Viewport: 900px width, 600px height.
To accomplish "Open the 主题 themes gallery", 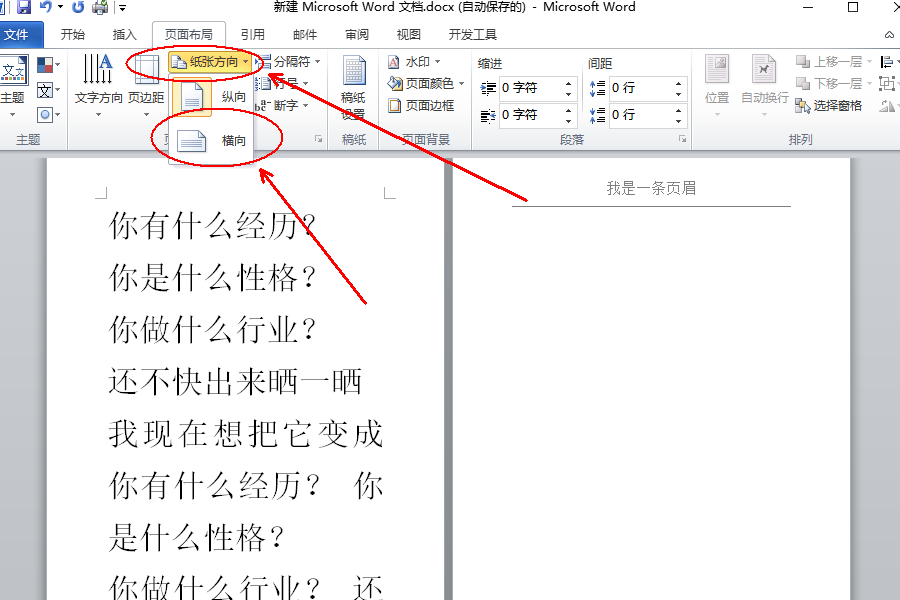I will point(13,86).
